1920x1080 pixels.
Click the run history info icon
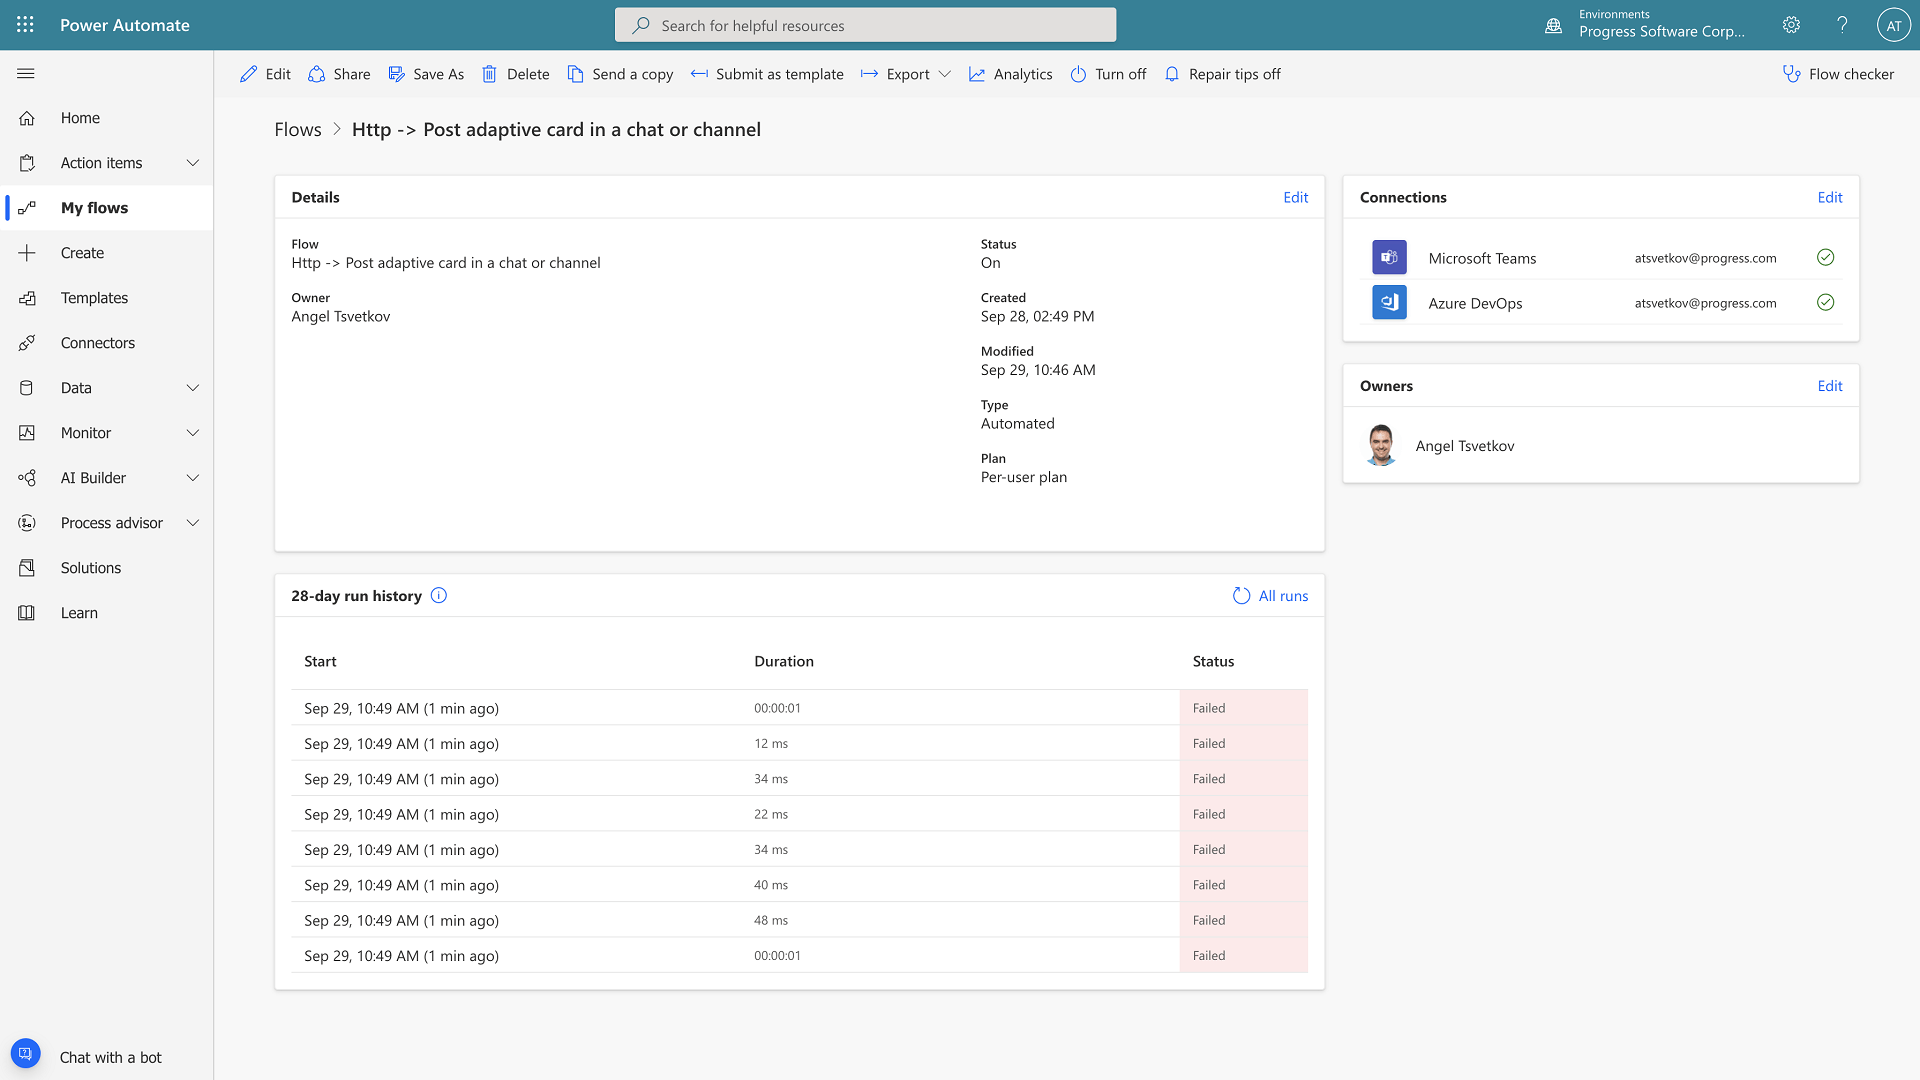coord(438,596)
